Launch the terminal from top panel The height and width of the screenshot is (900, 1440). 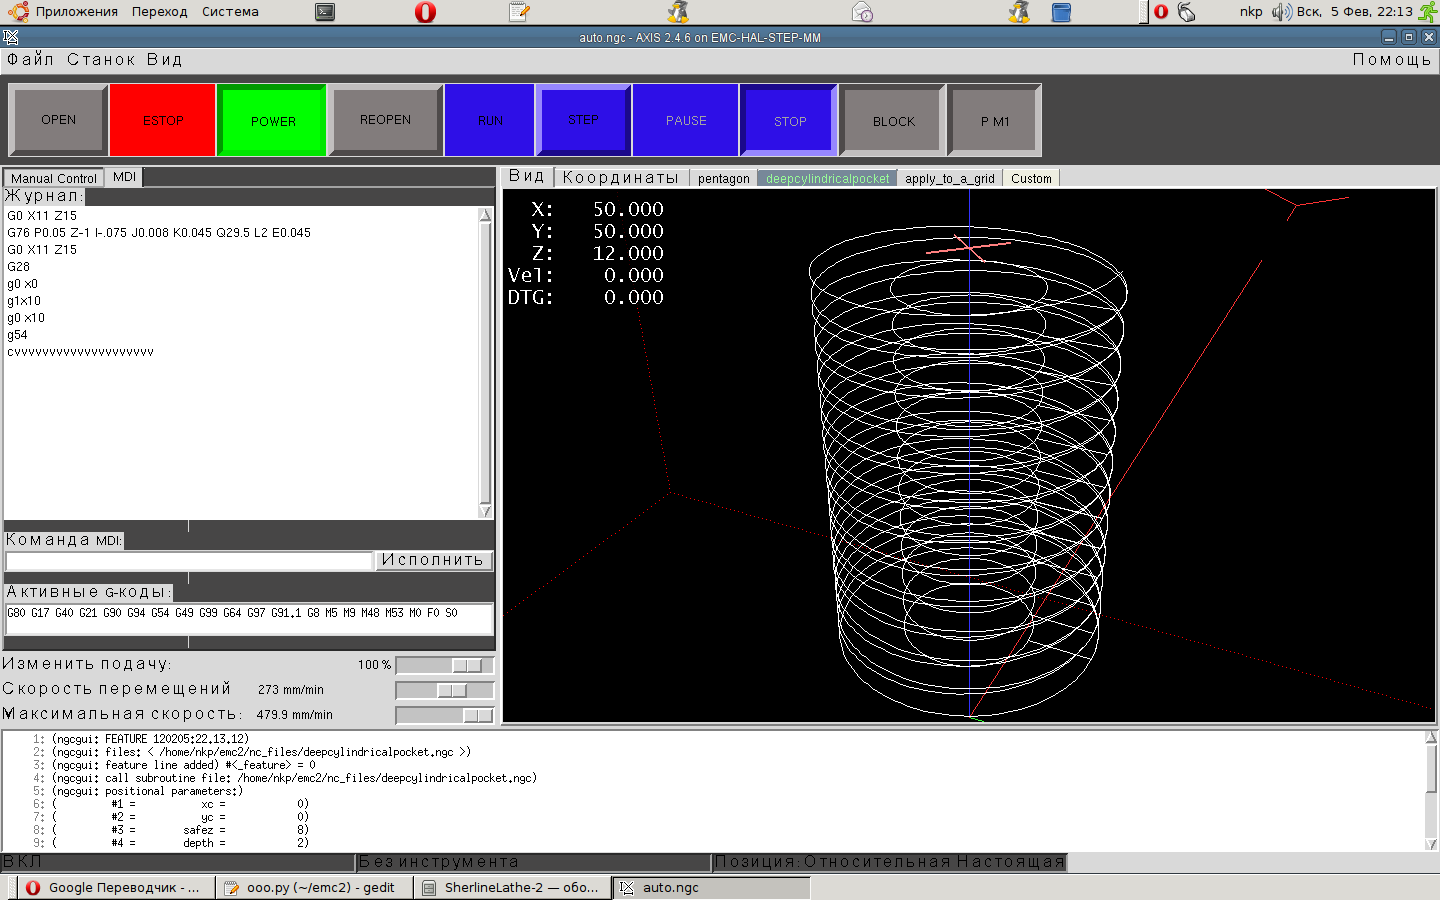click(x=325, y=12)
